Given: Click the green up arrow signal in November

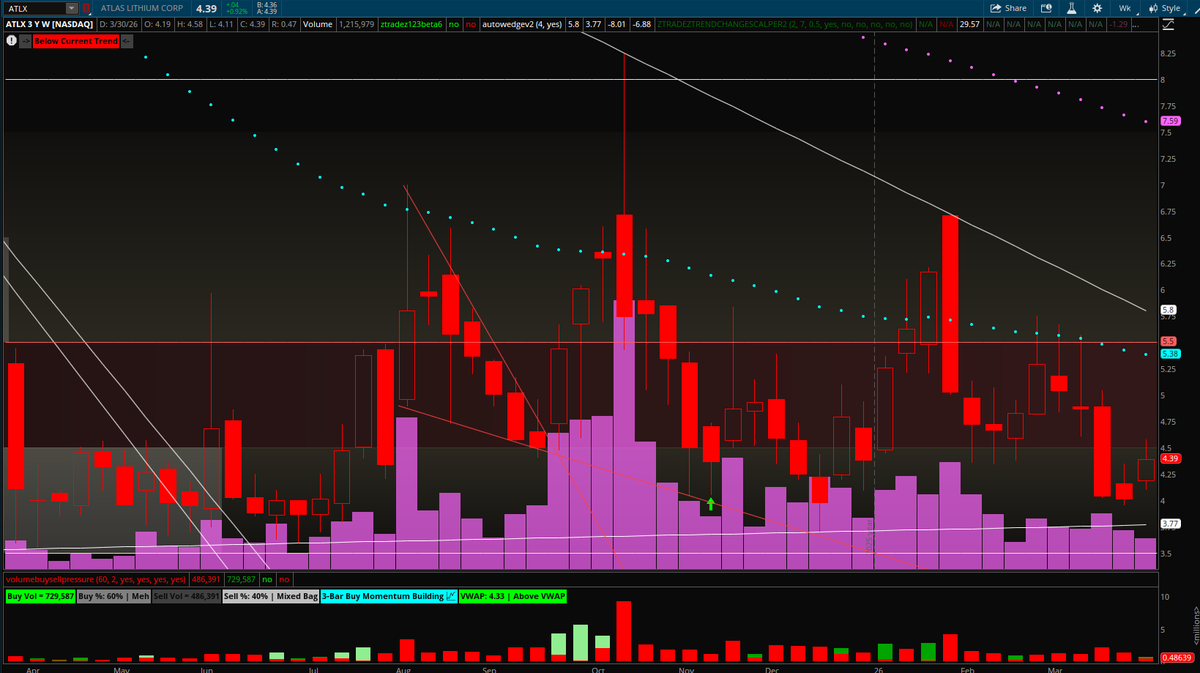Looking at the screenshot, I should [710, 504].
